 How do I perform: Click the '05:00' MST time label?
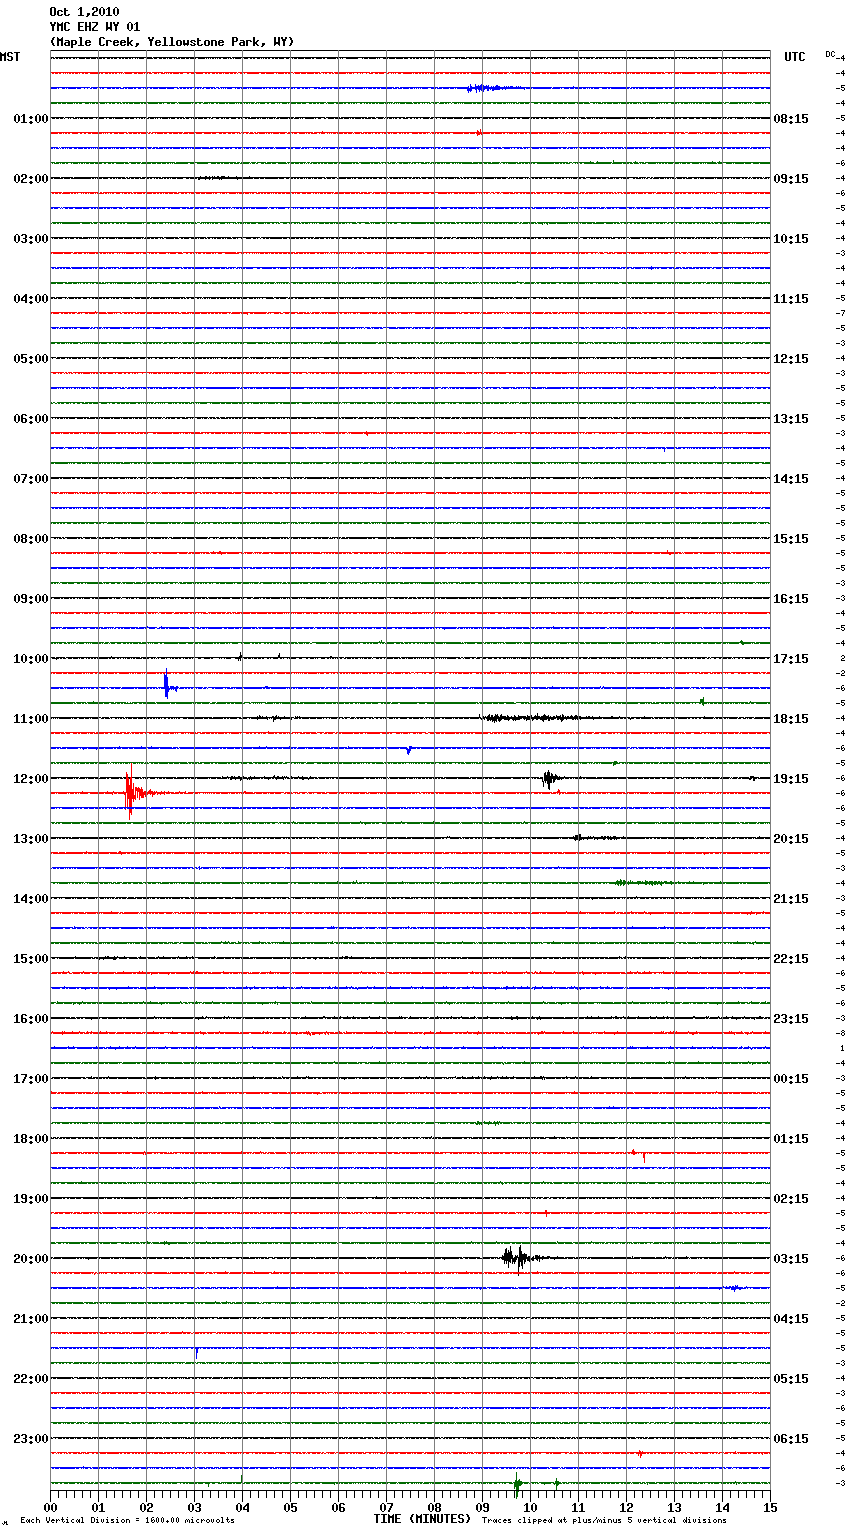31,359
